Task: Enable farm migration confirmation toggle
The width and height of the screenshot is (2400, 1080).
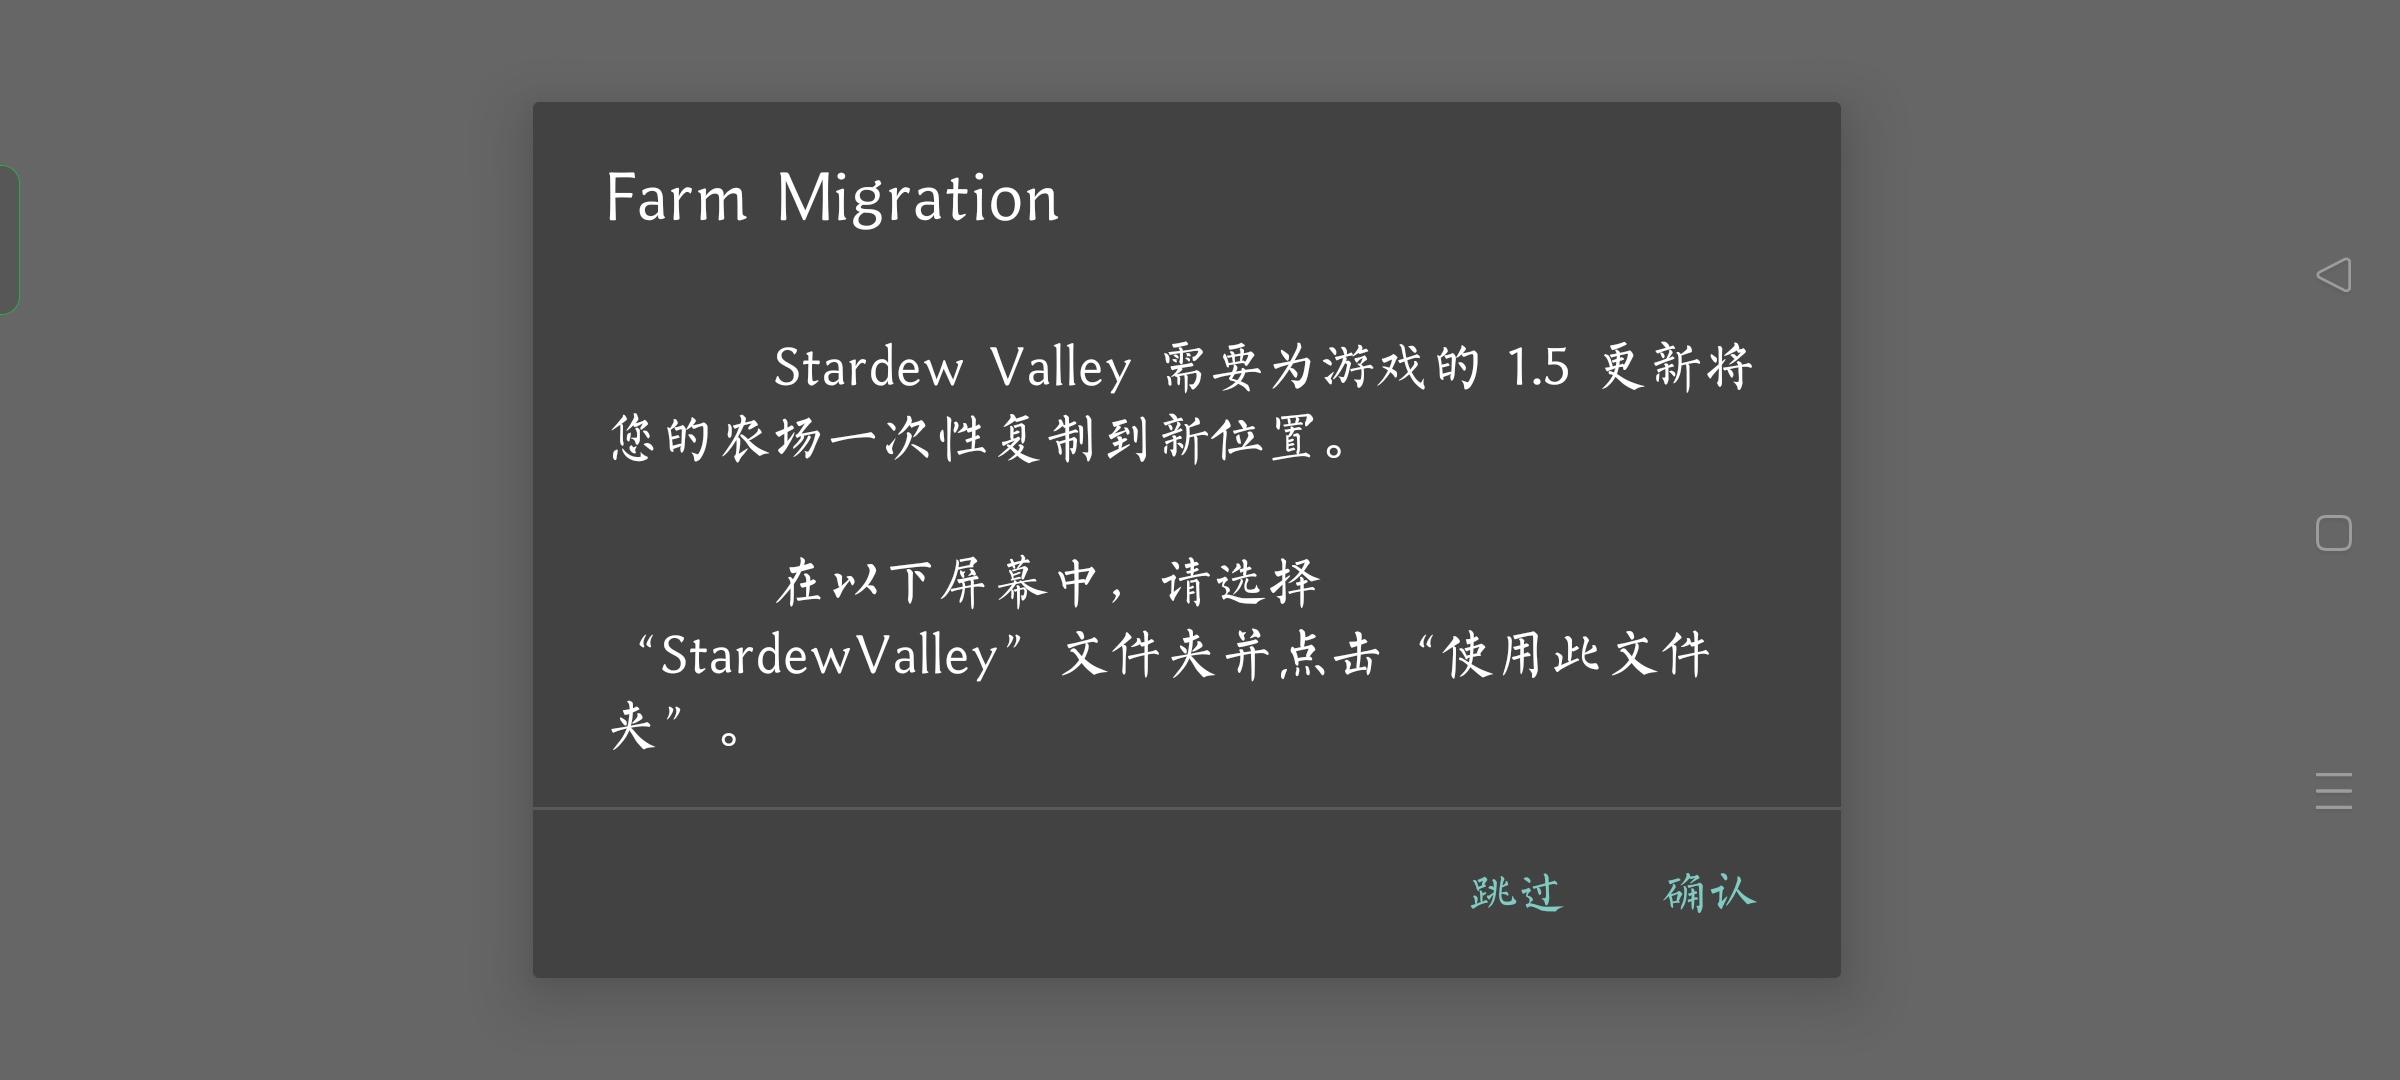Action: pos(1710,892)
